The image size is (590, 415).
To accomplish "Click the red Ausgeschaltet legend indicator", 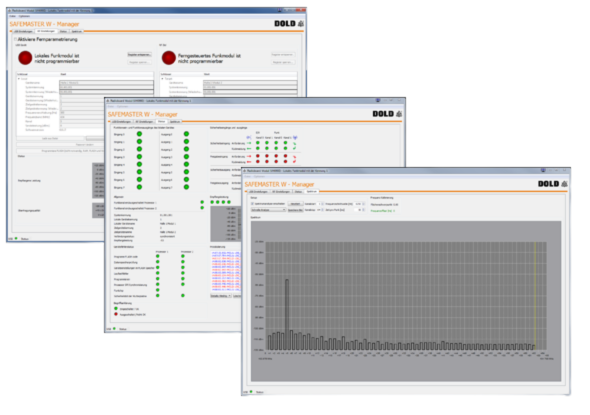I will click(116, 314).
